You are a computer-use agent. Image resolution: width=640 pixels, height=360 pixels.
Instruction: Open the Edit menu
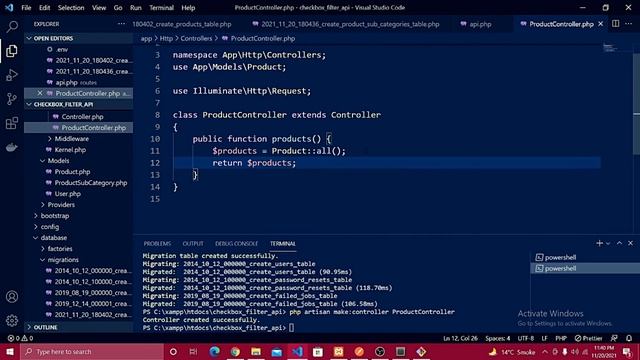[x=44, y=7]
